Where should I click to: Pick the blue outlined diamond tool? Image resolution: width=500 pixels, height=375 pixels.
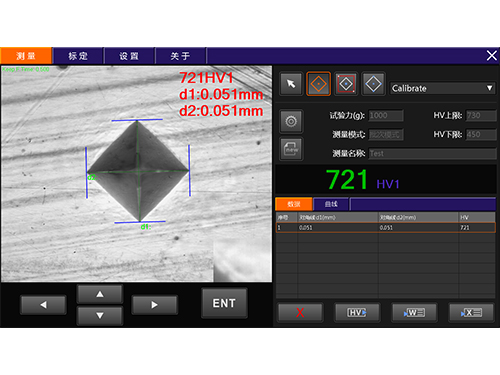[x=373, y=84]
